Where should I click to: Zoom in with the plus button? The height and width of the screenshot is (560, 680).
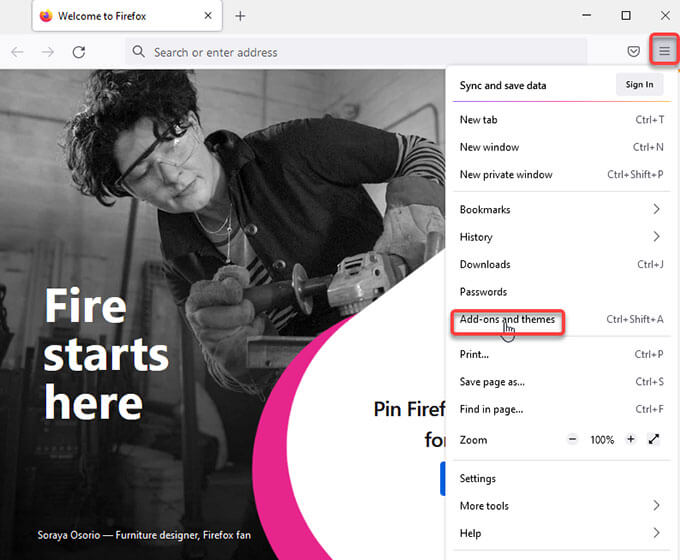coord(631,439)
